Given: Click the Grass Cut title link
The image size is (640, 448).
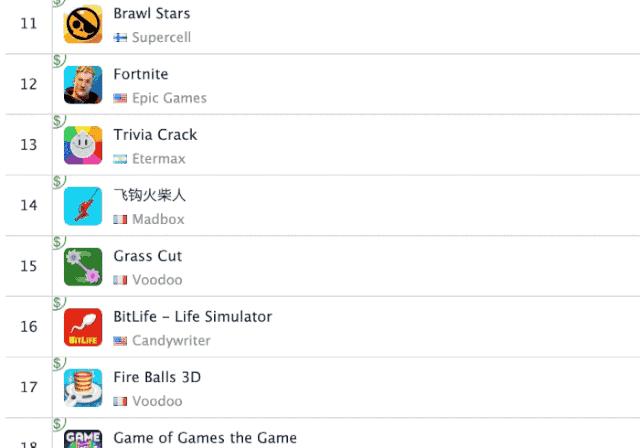Looking at the screenshot, I should [148, 256].
